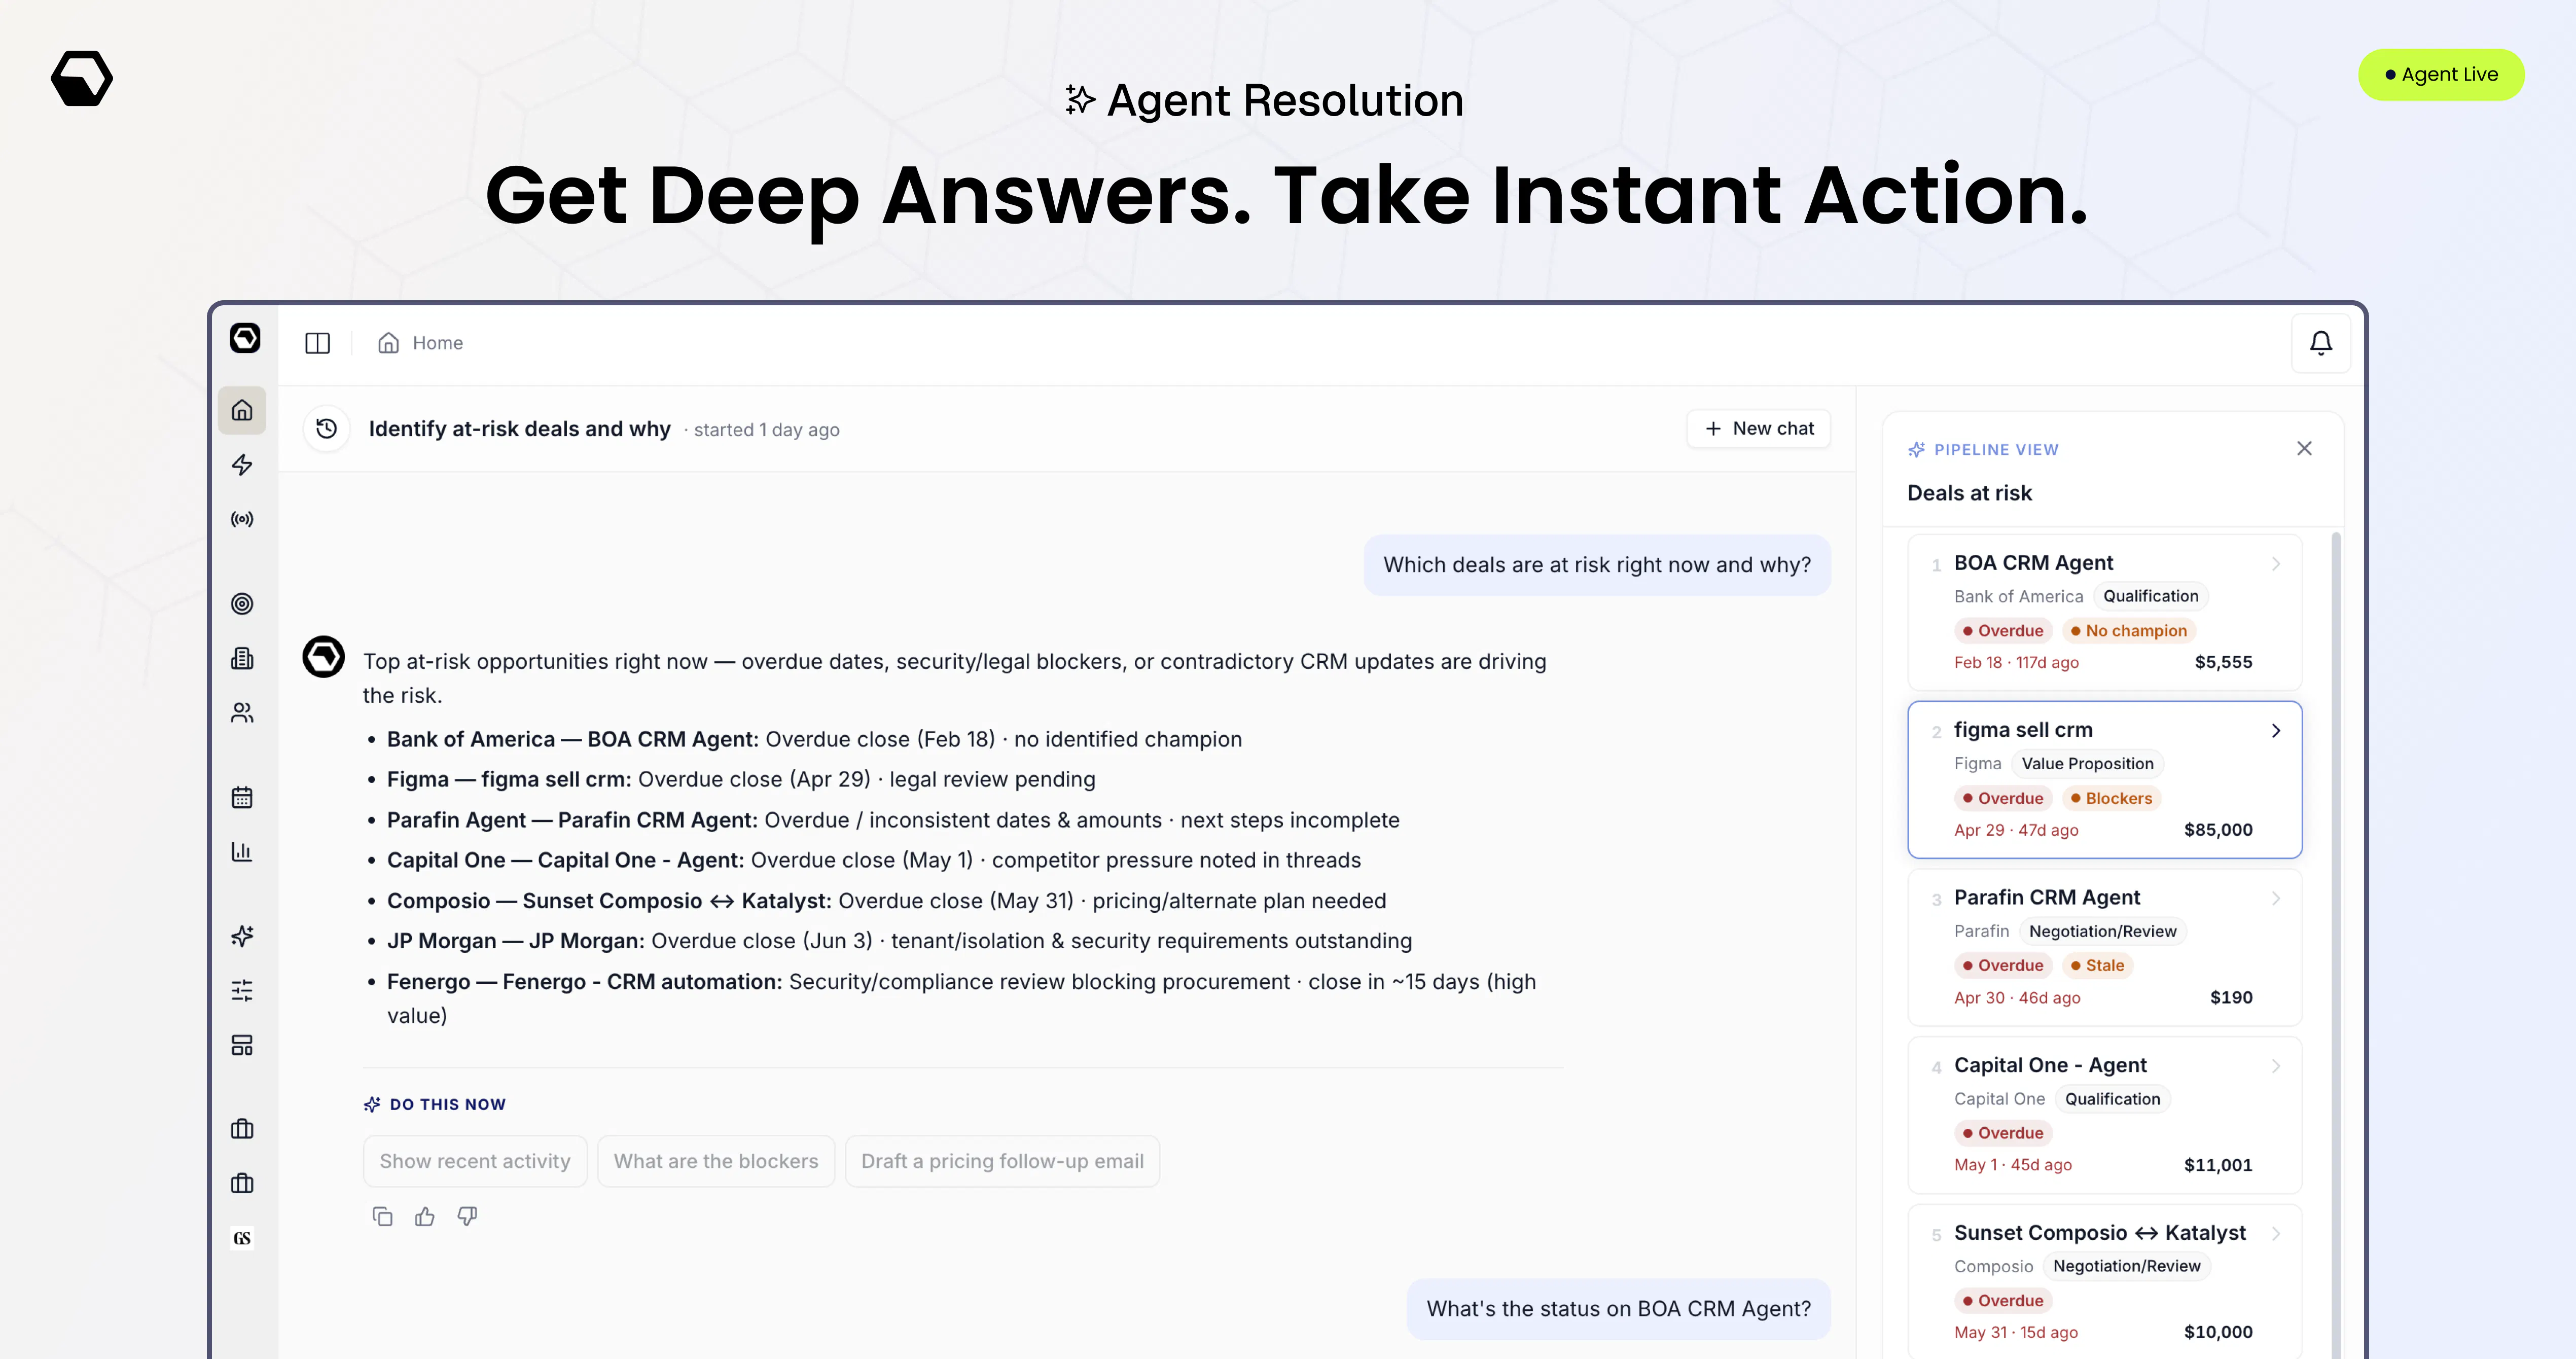Open the layout template sidebar icon
2576x1359 pixels.
coord(242,1045)
